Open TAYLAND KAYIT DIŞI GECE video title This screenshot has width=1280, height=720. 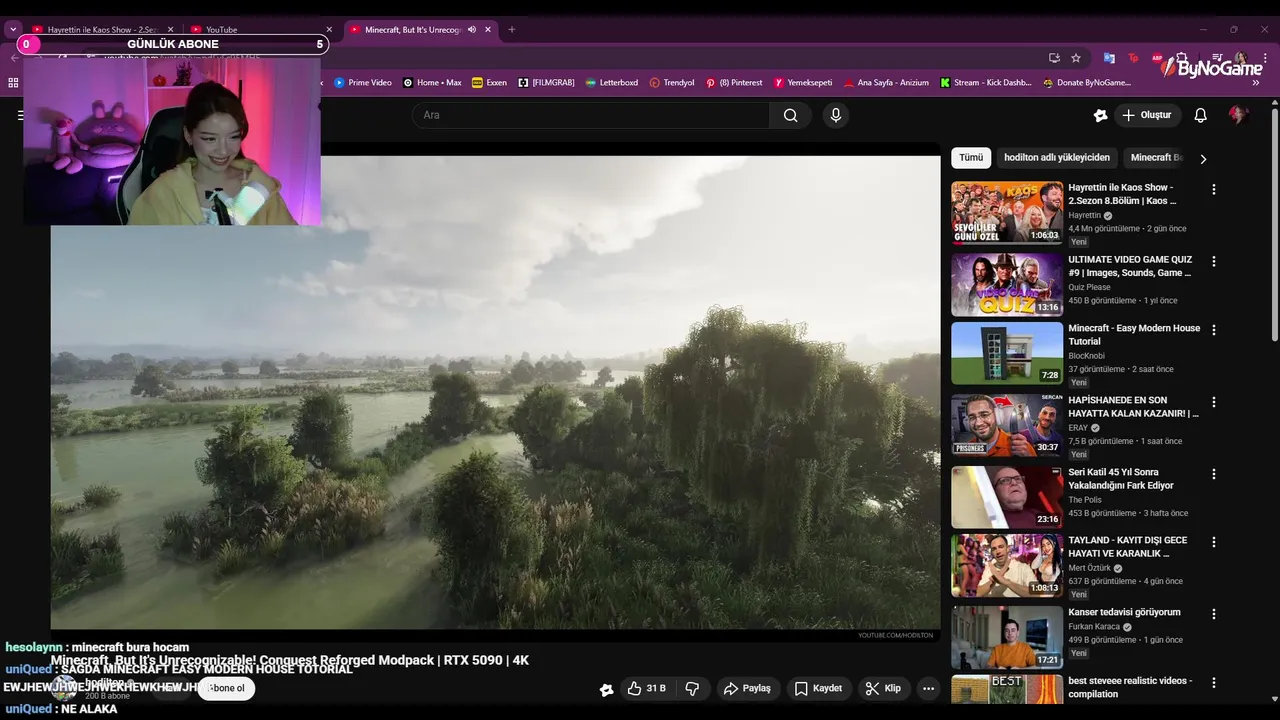(x=1128, y=547)
